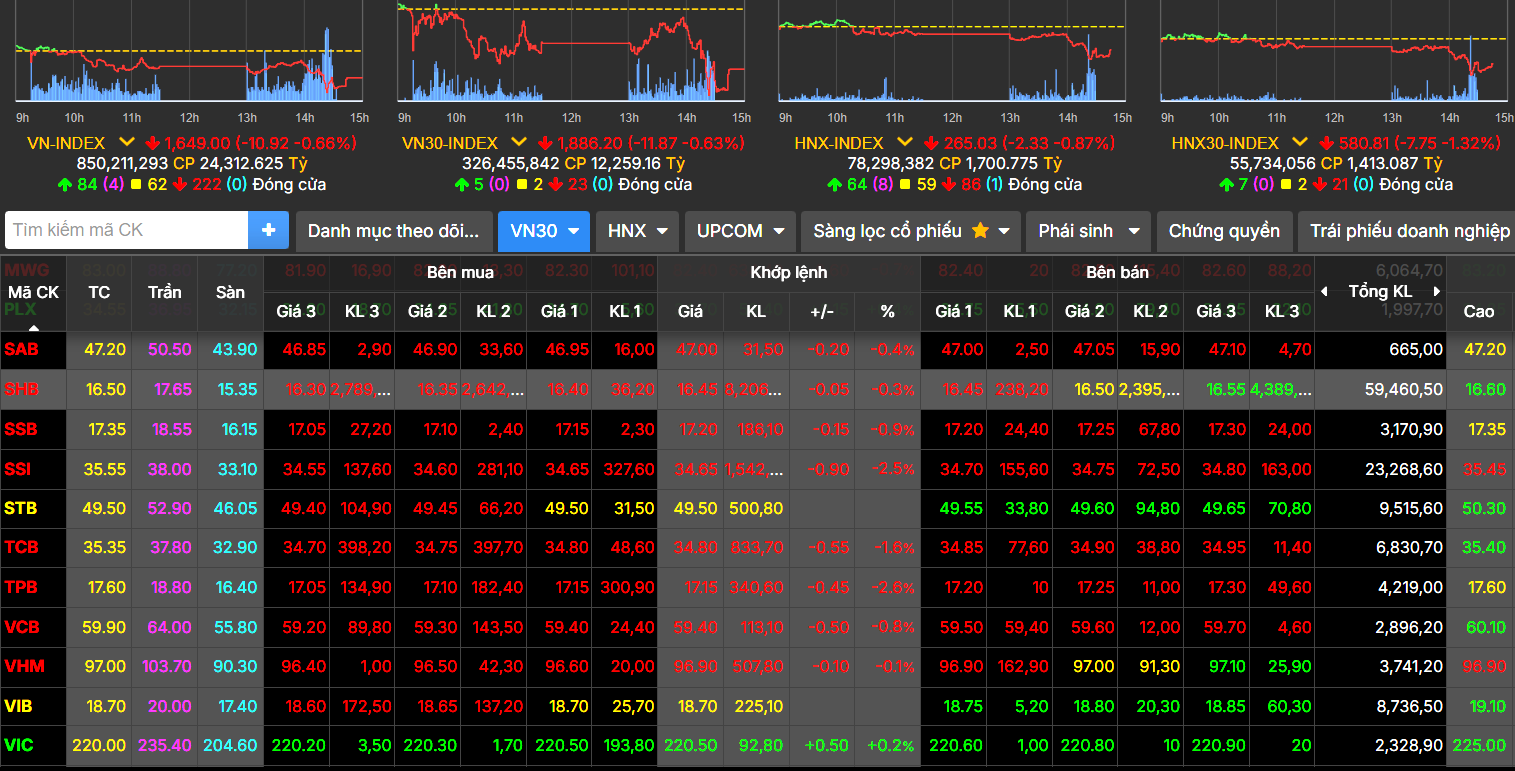The width and height of the screenshot is (1515, 771).
Task: Open the Phái sinh dropdown menu
Action: point(1087,231)
